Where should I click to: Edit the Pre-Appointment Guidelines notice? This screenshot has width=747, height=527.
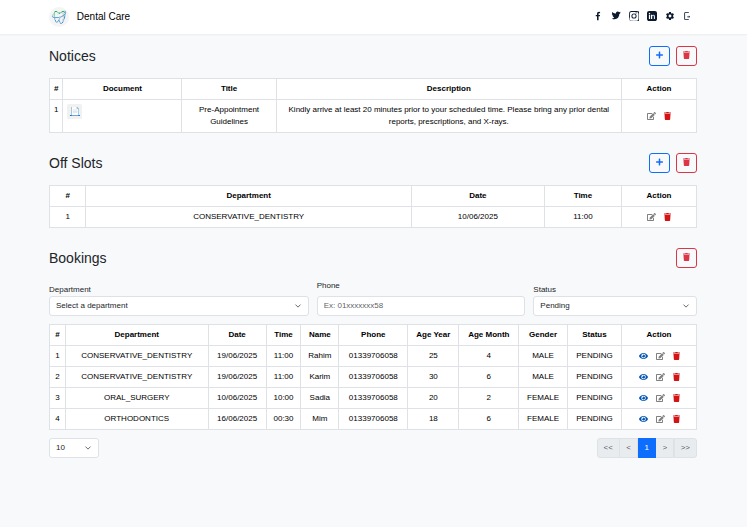pos(651,116)
